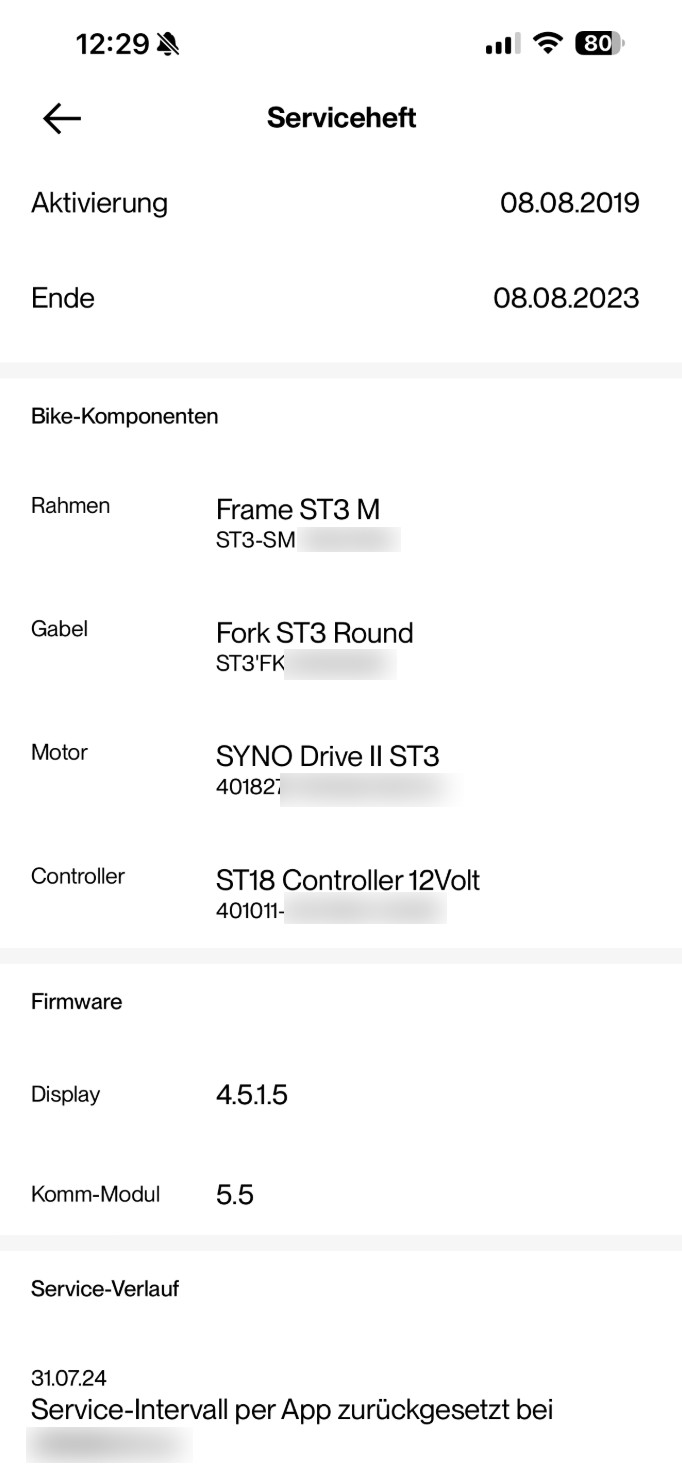This screenshot has width=682, height=1483.
Task: Tap the Bike-Komponenten section header
Action: 125,416
